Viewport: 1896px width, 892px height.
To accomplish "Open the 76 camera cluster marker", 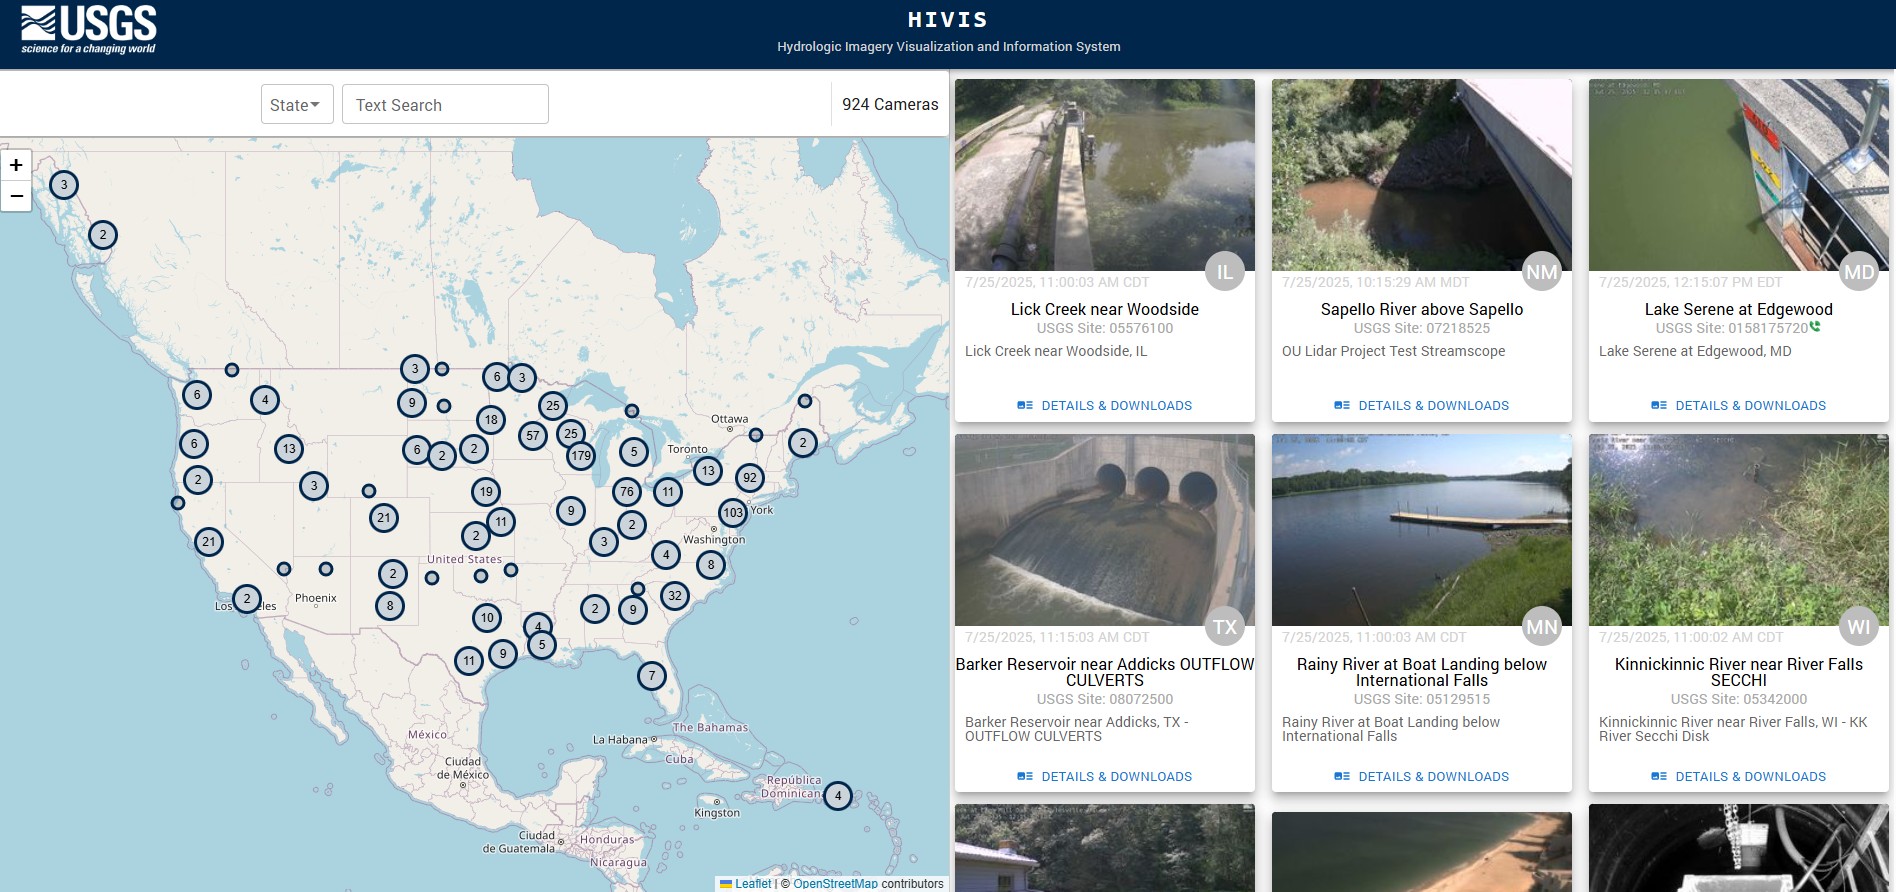I will tap(627, 492).
